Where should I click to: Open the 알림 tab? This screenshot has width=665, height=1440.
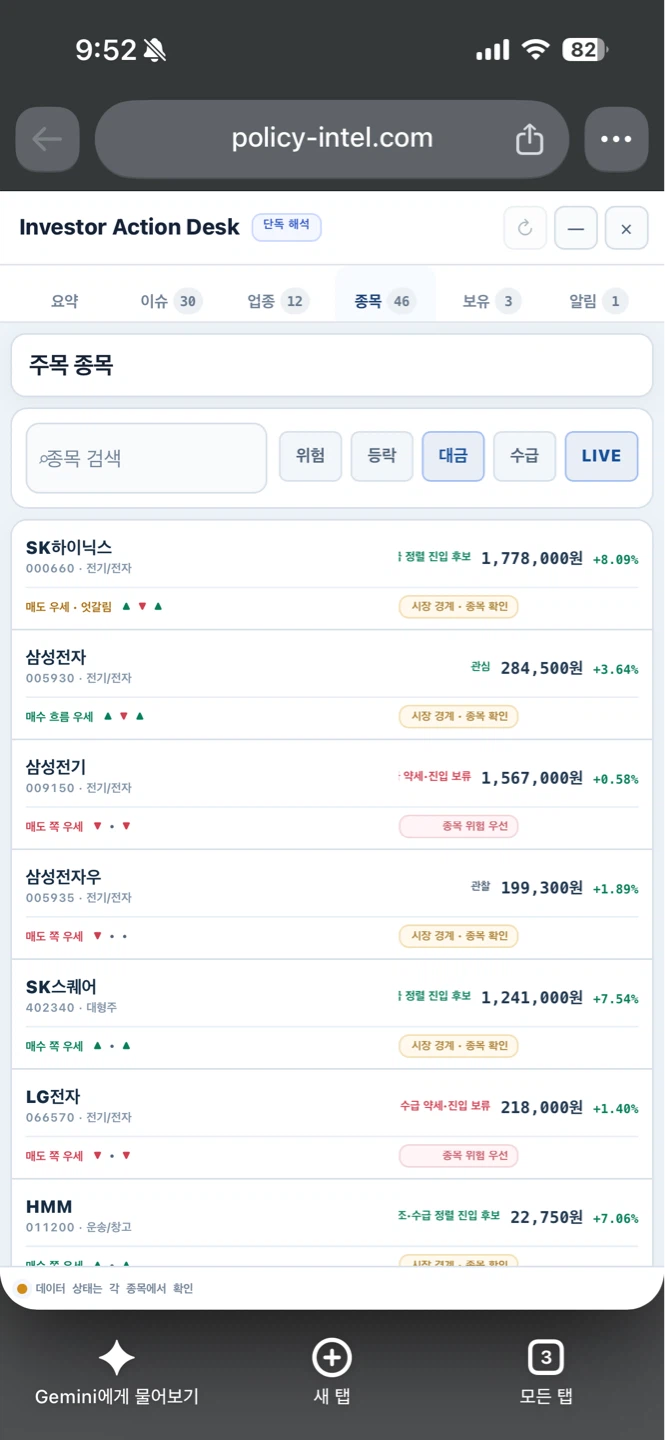click(598, 301)
